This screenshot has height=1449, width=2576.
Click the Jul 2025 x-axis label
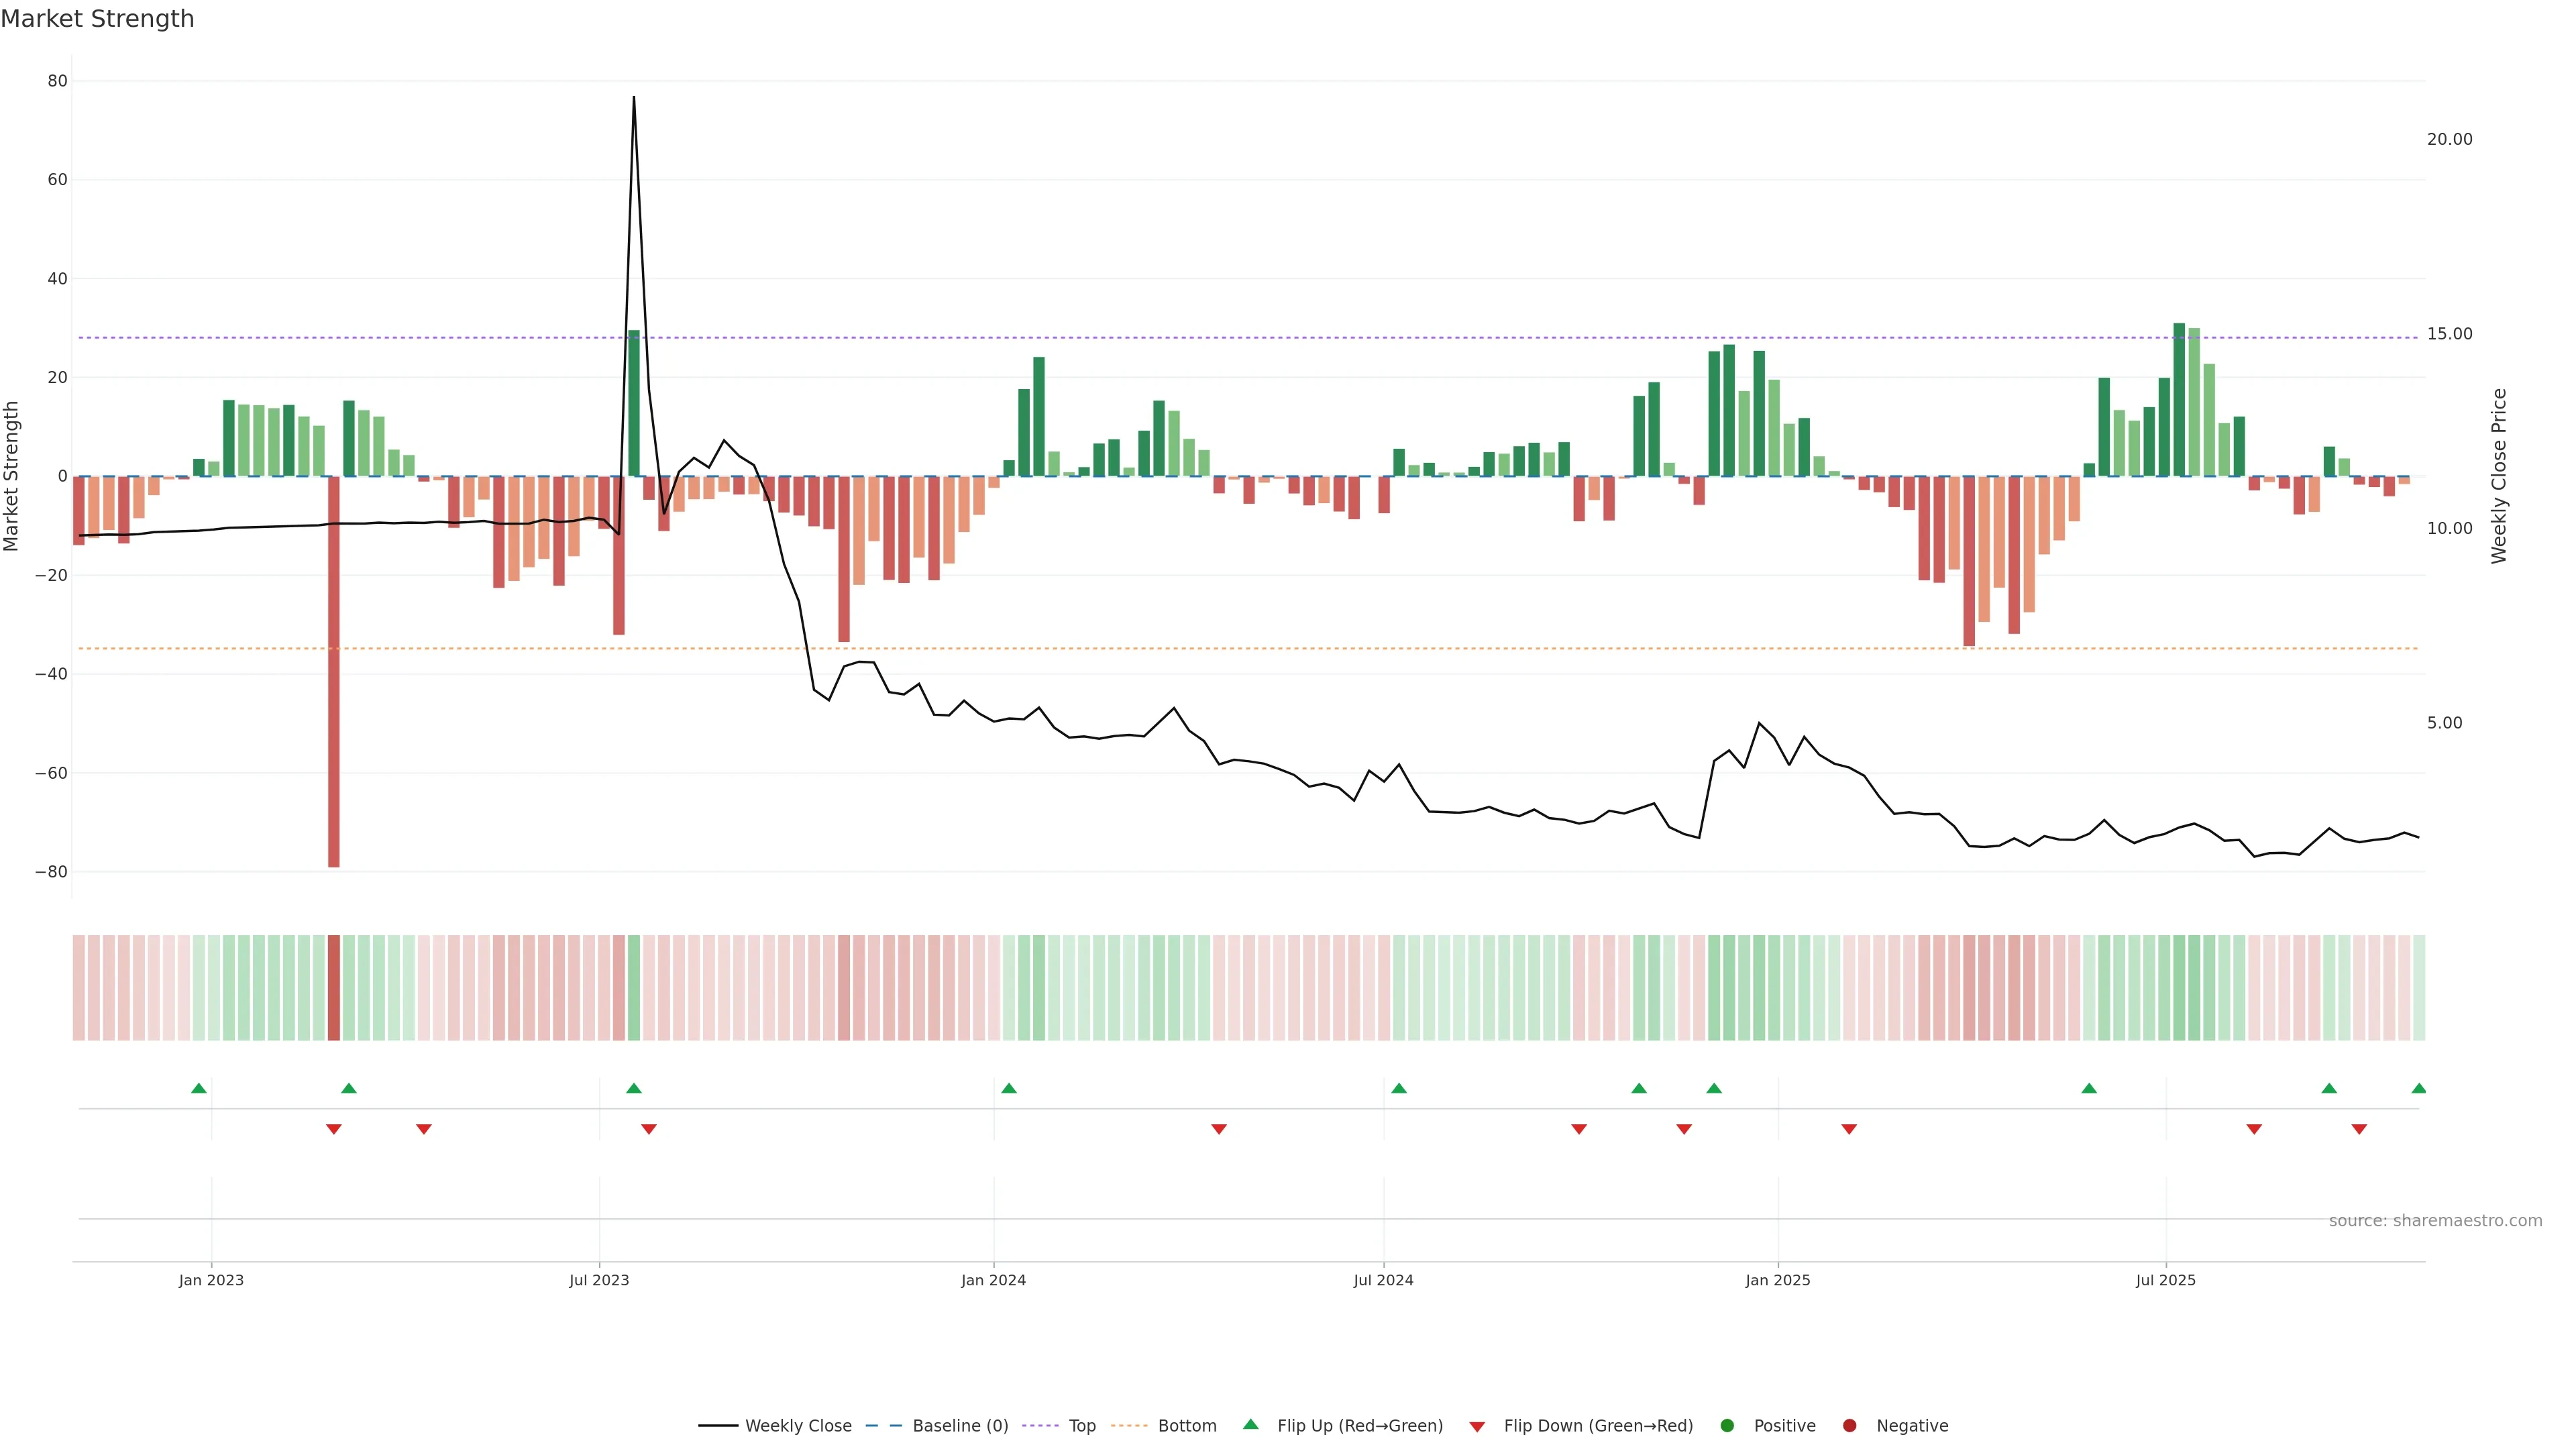pos(2165,1280)
